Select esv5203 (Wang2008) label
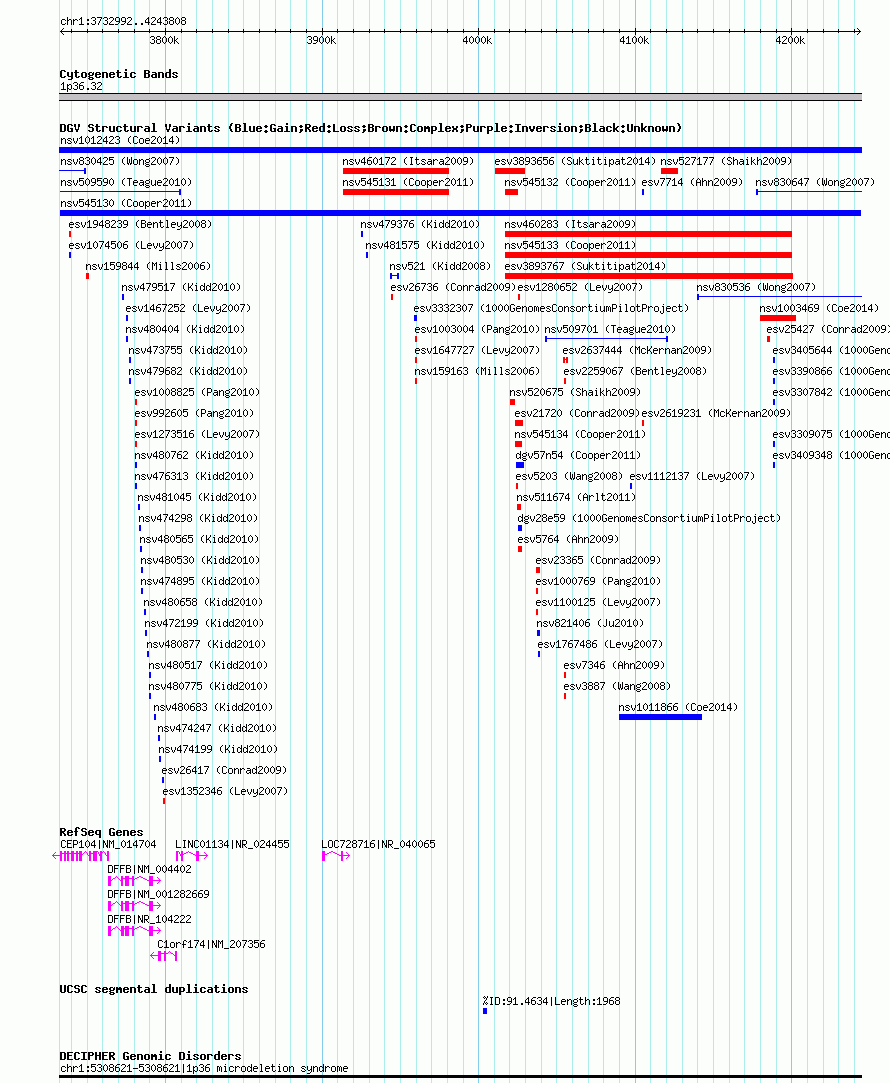Screen dimensions: 890x1083 (x=569, y=477)
